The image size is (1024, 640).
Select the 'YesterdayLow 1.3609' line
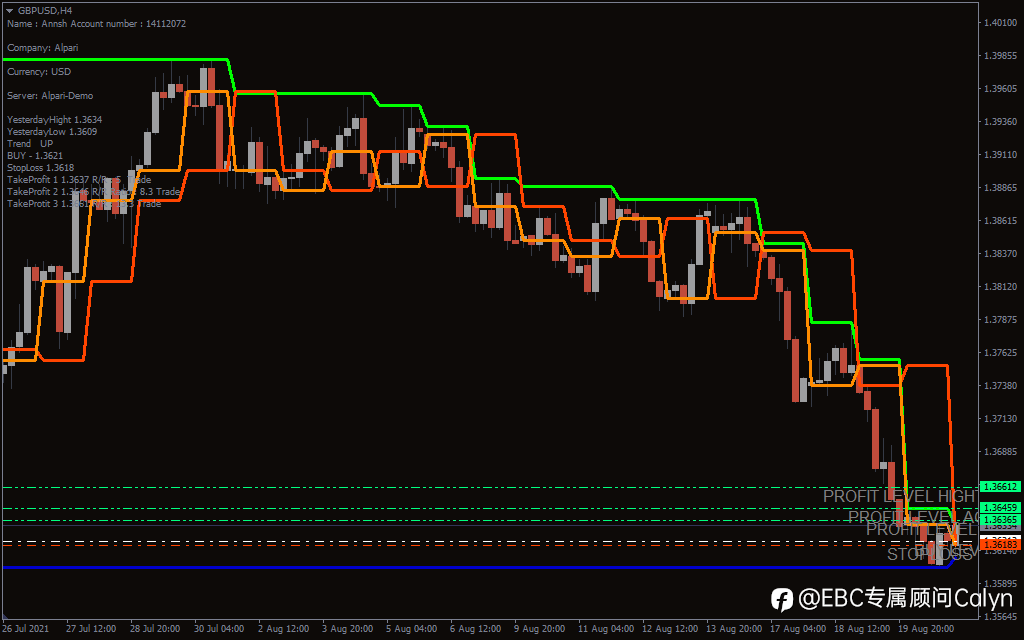[x=52, y=131]
